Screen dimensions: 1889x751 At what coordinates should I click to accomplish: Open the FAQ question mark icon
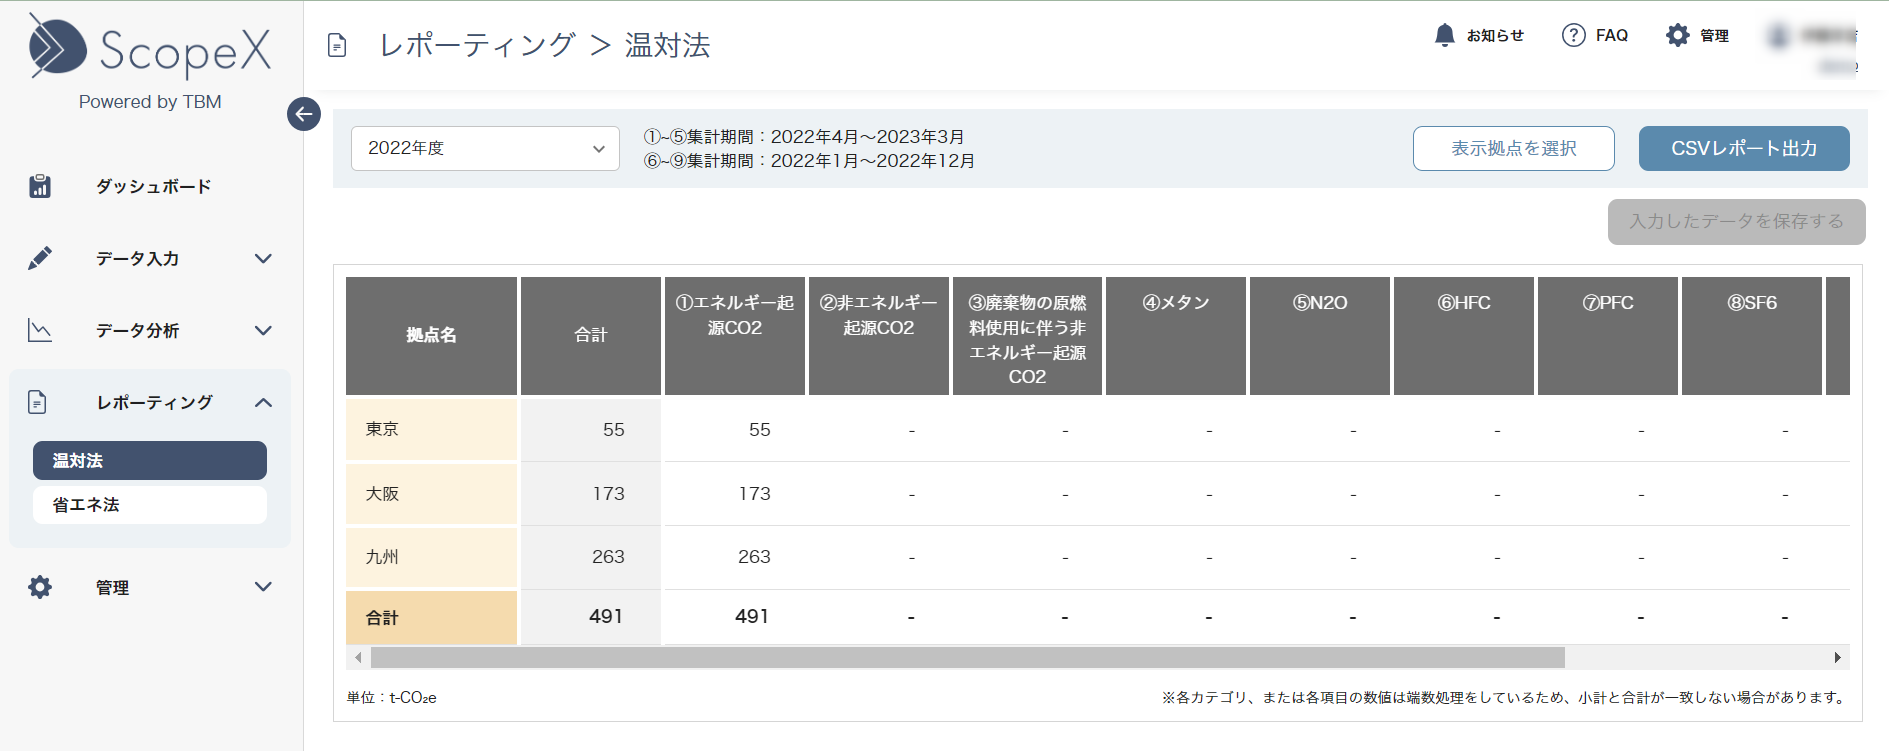pos(1573,35)
